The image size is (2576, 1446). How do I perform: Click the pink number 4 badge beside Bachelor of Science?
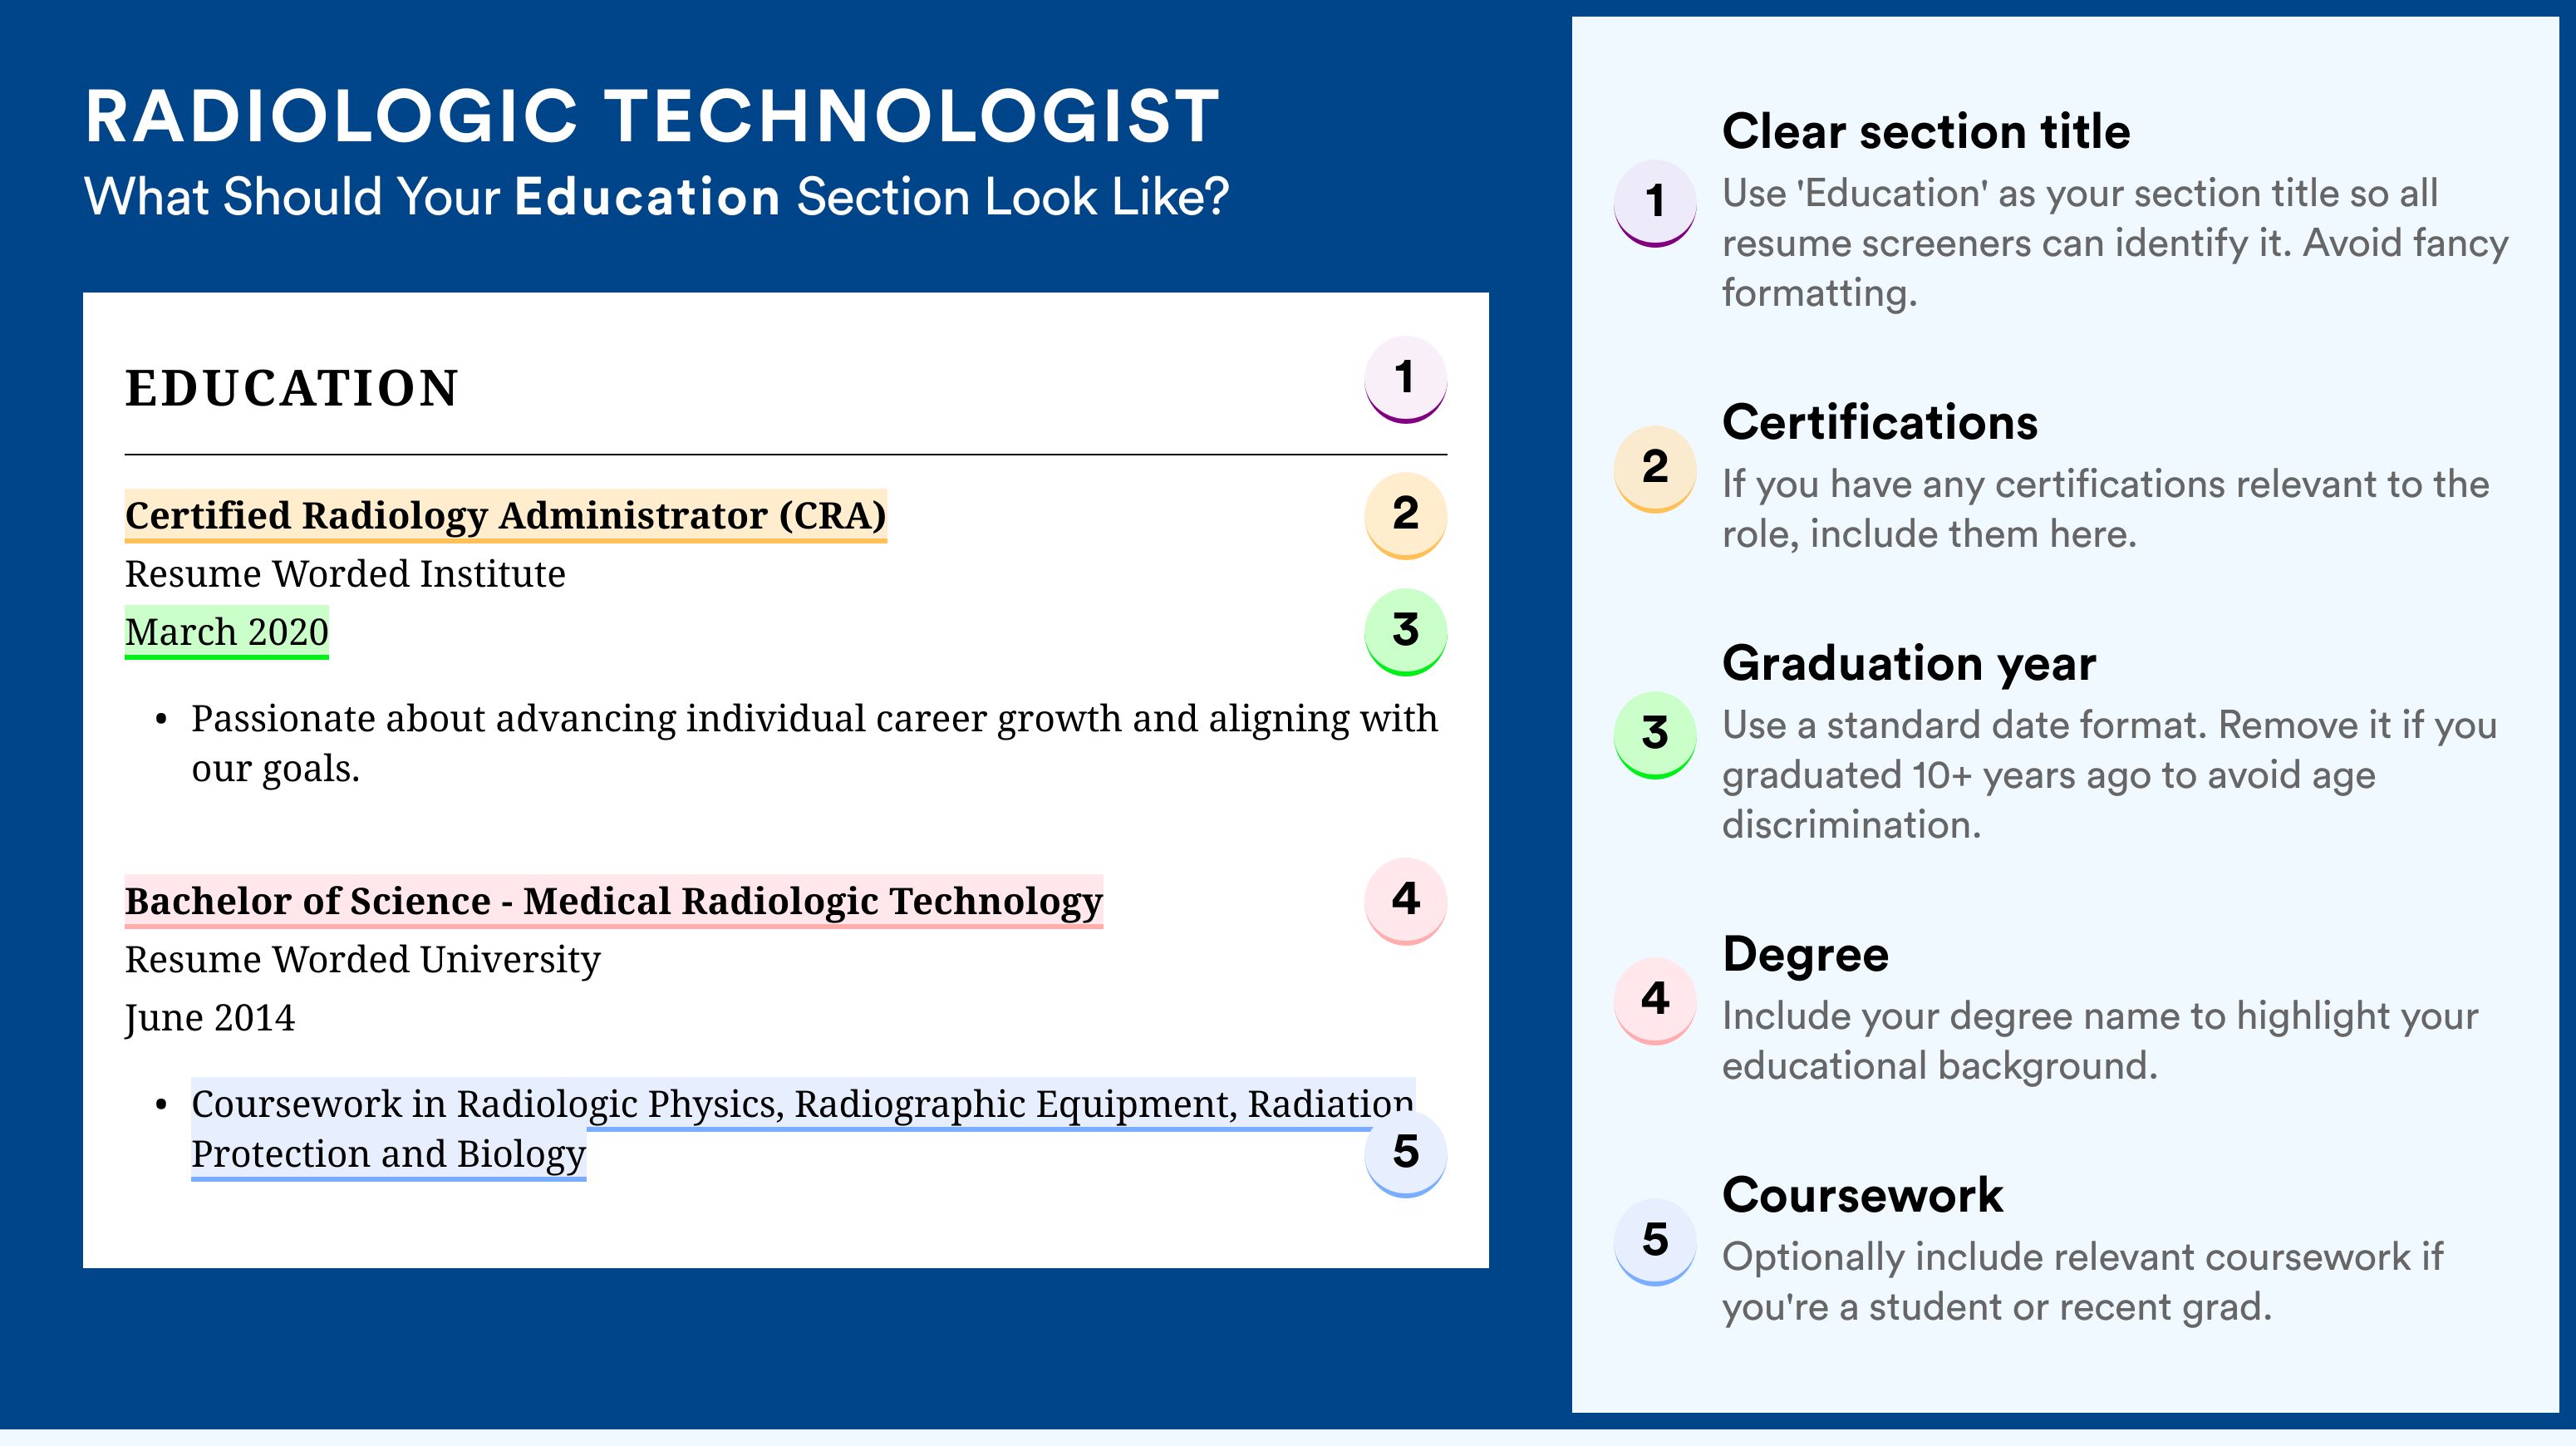click(1405, 900)
